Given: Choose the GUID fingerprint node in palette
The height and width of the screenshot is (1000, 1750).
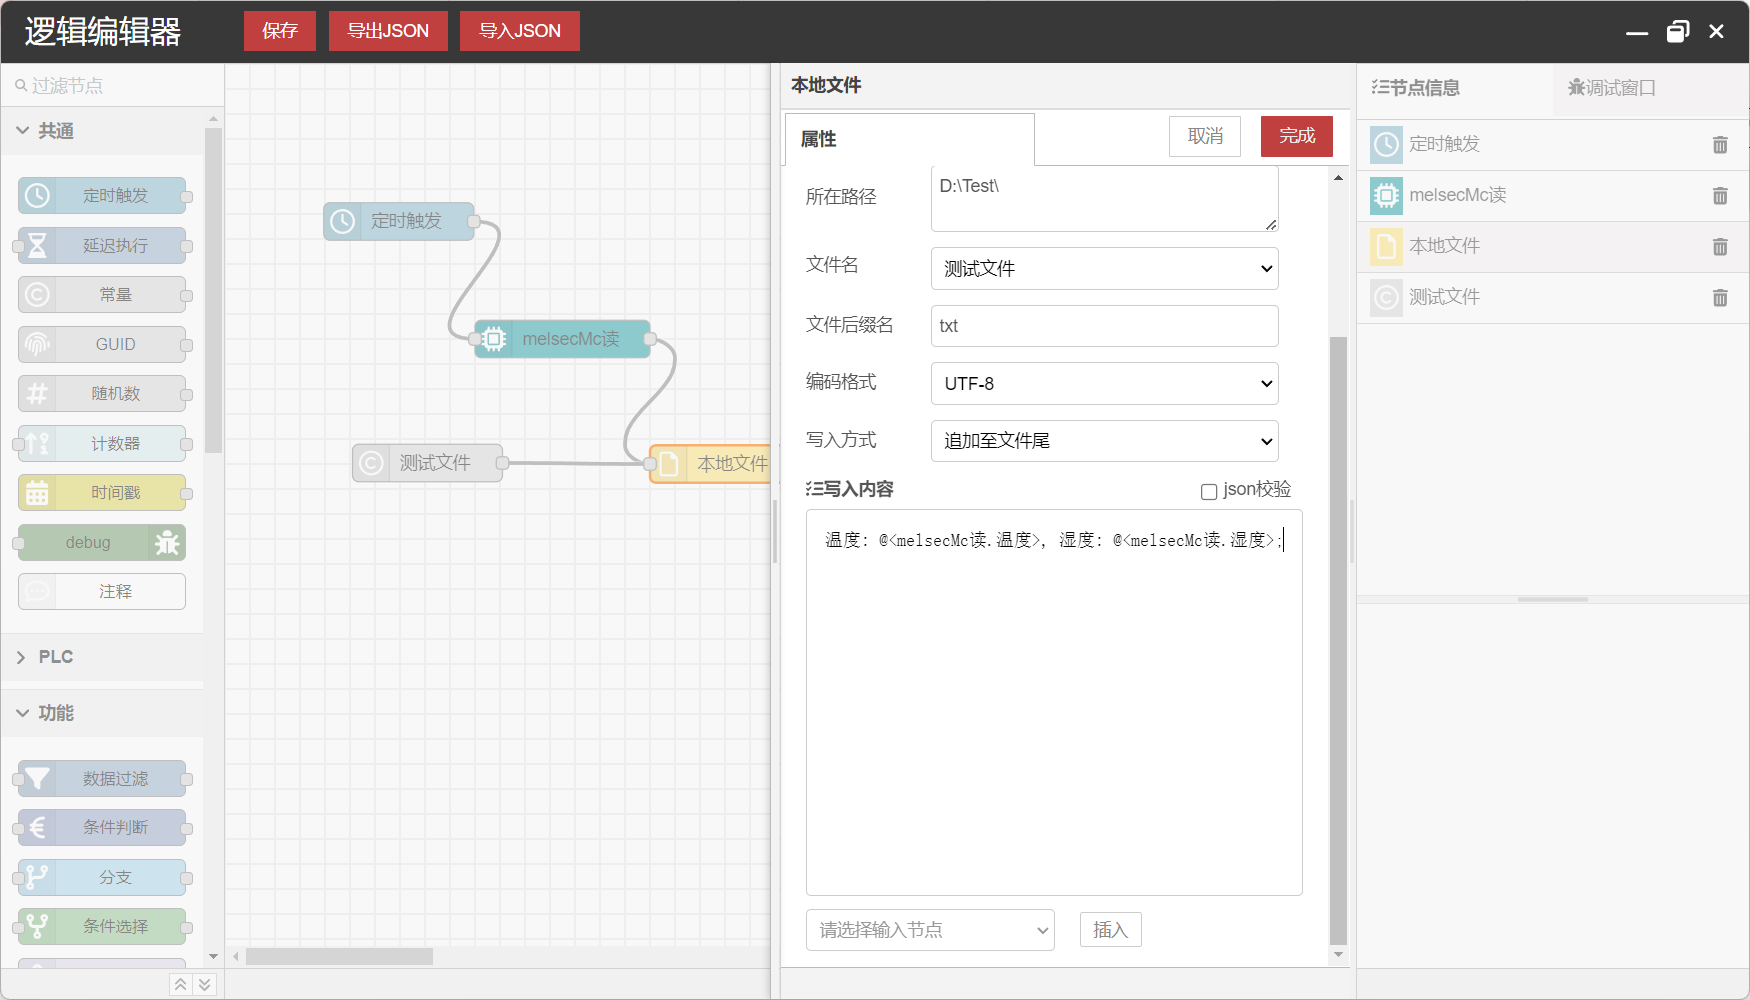Looking at the screenshot, I should pyautogui.click(x=102, y=345).
